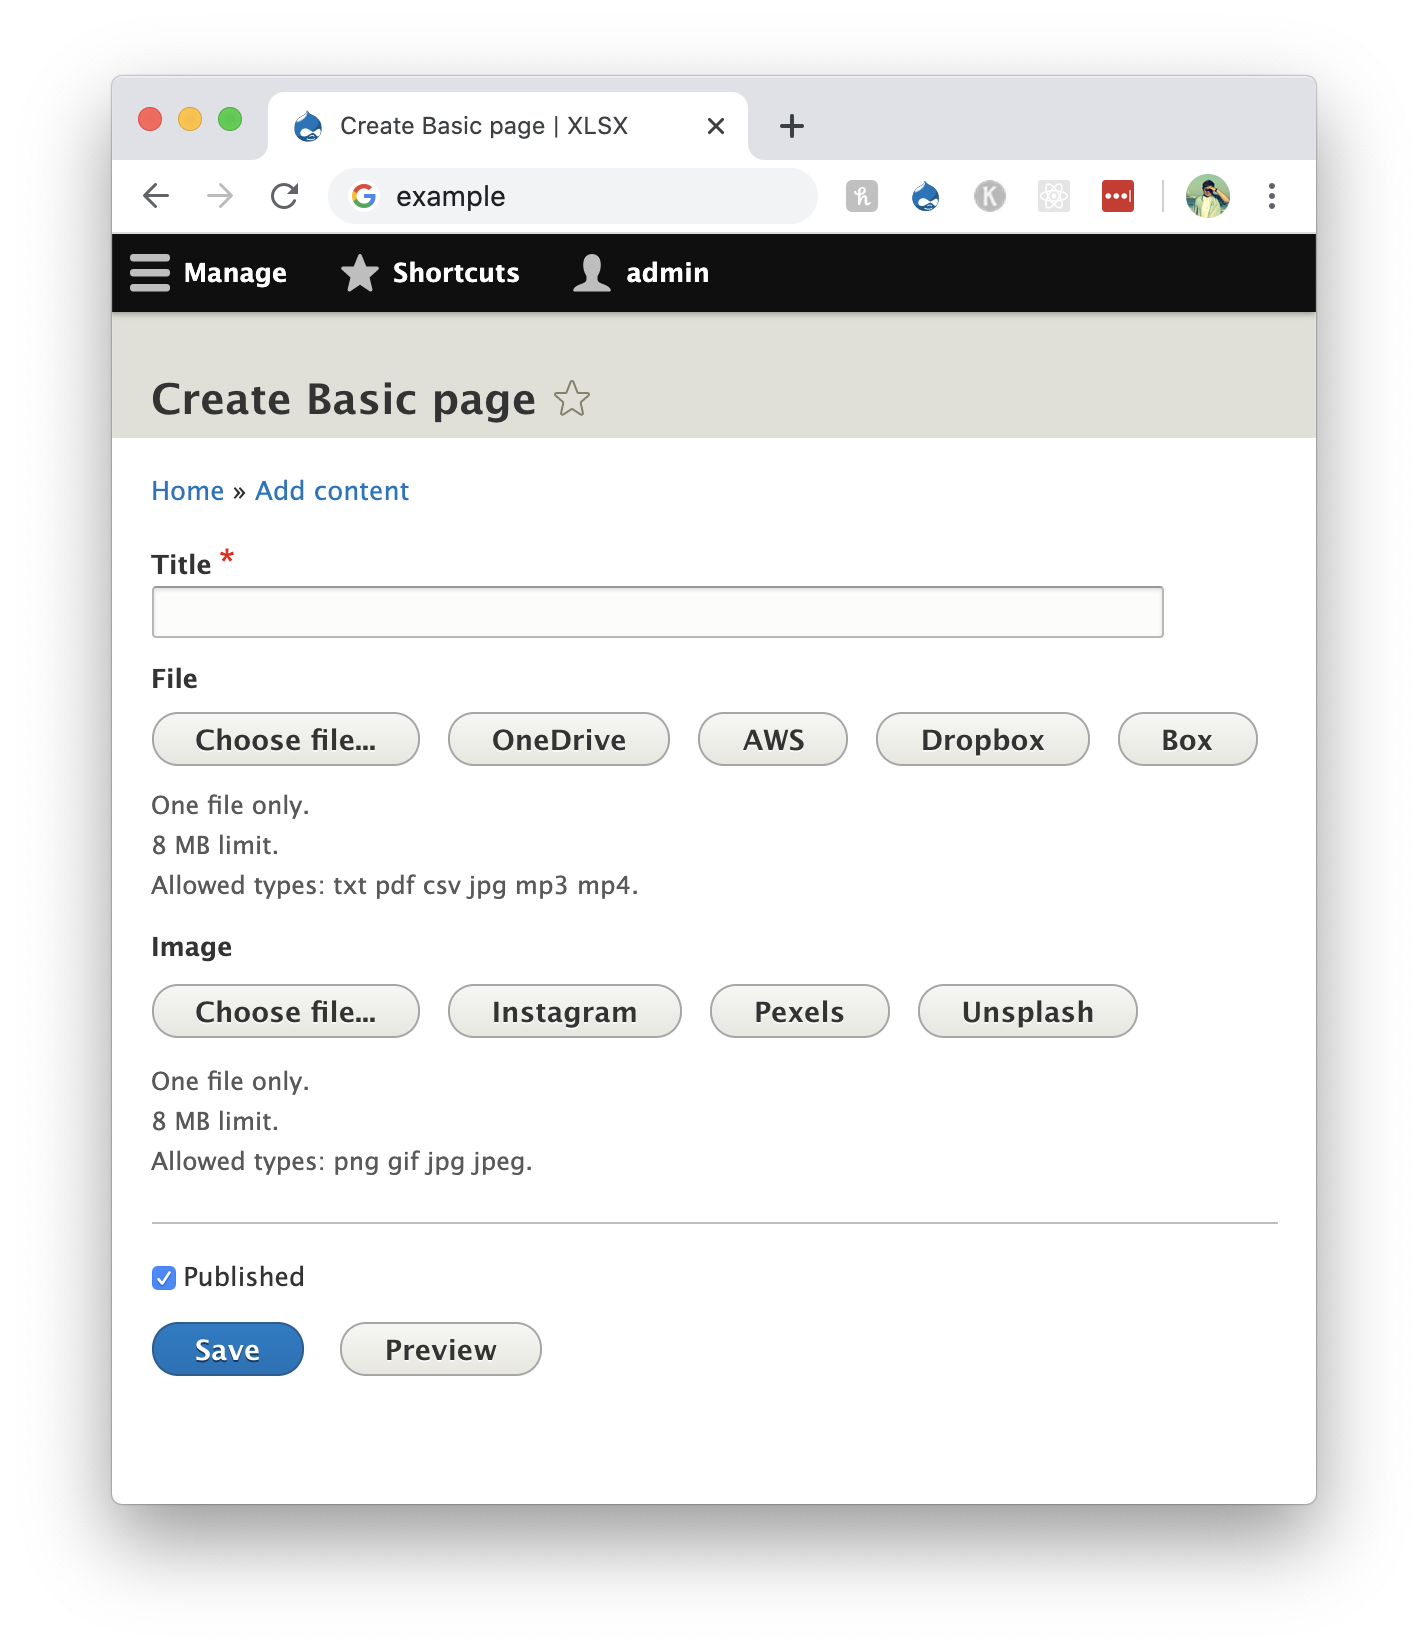The height and width of the screenshot is (1652, 1428).
Task: Select OneDrive as file source
Action: 559,739
